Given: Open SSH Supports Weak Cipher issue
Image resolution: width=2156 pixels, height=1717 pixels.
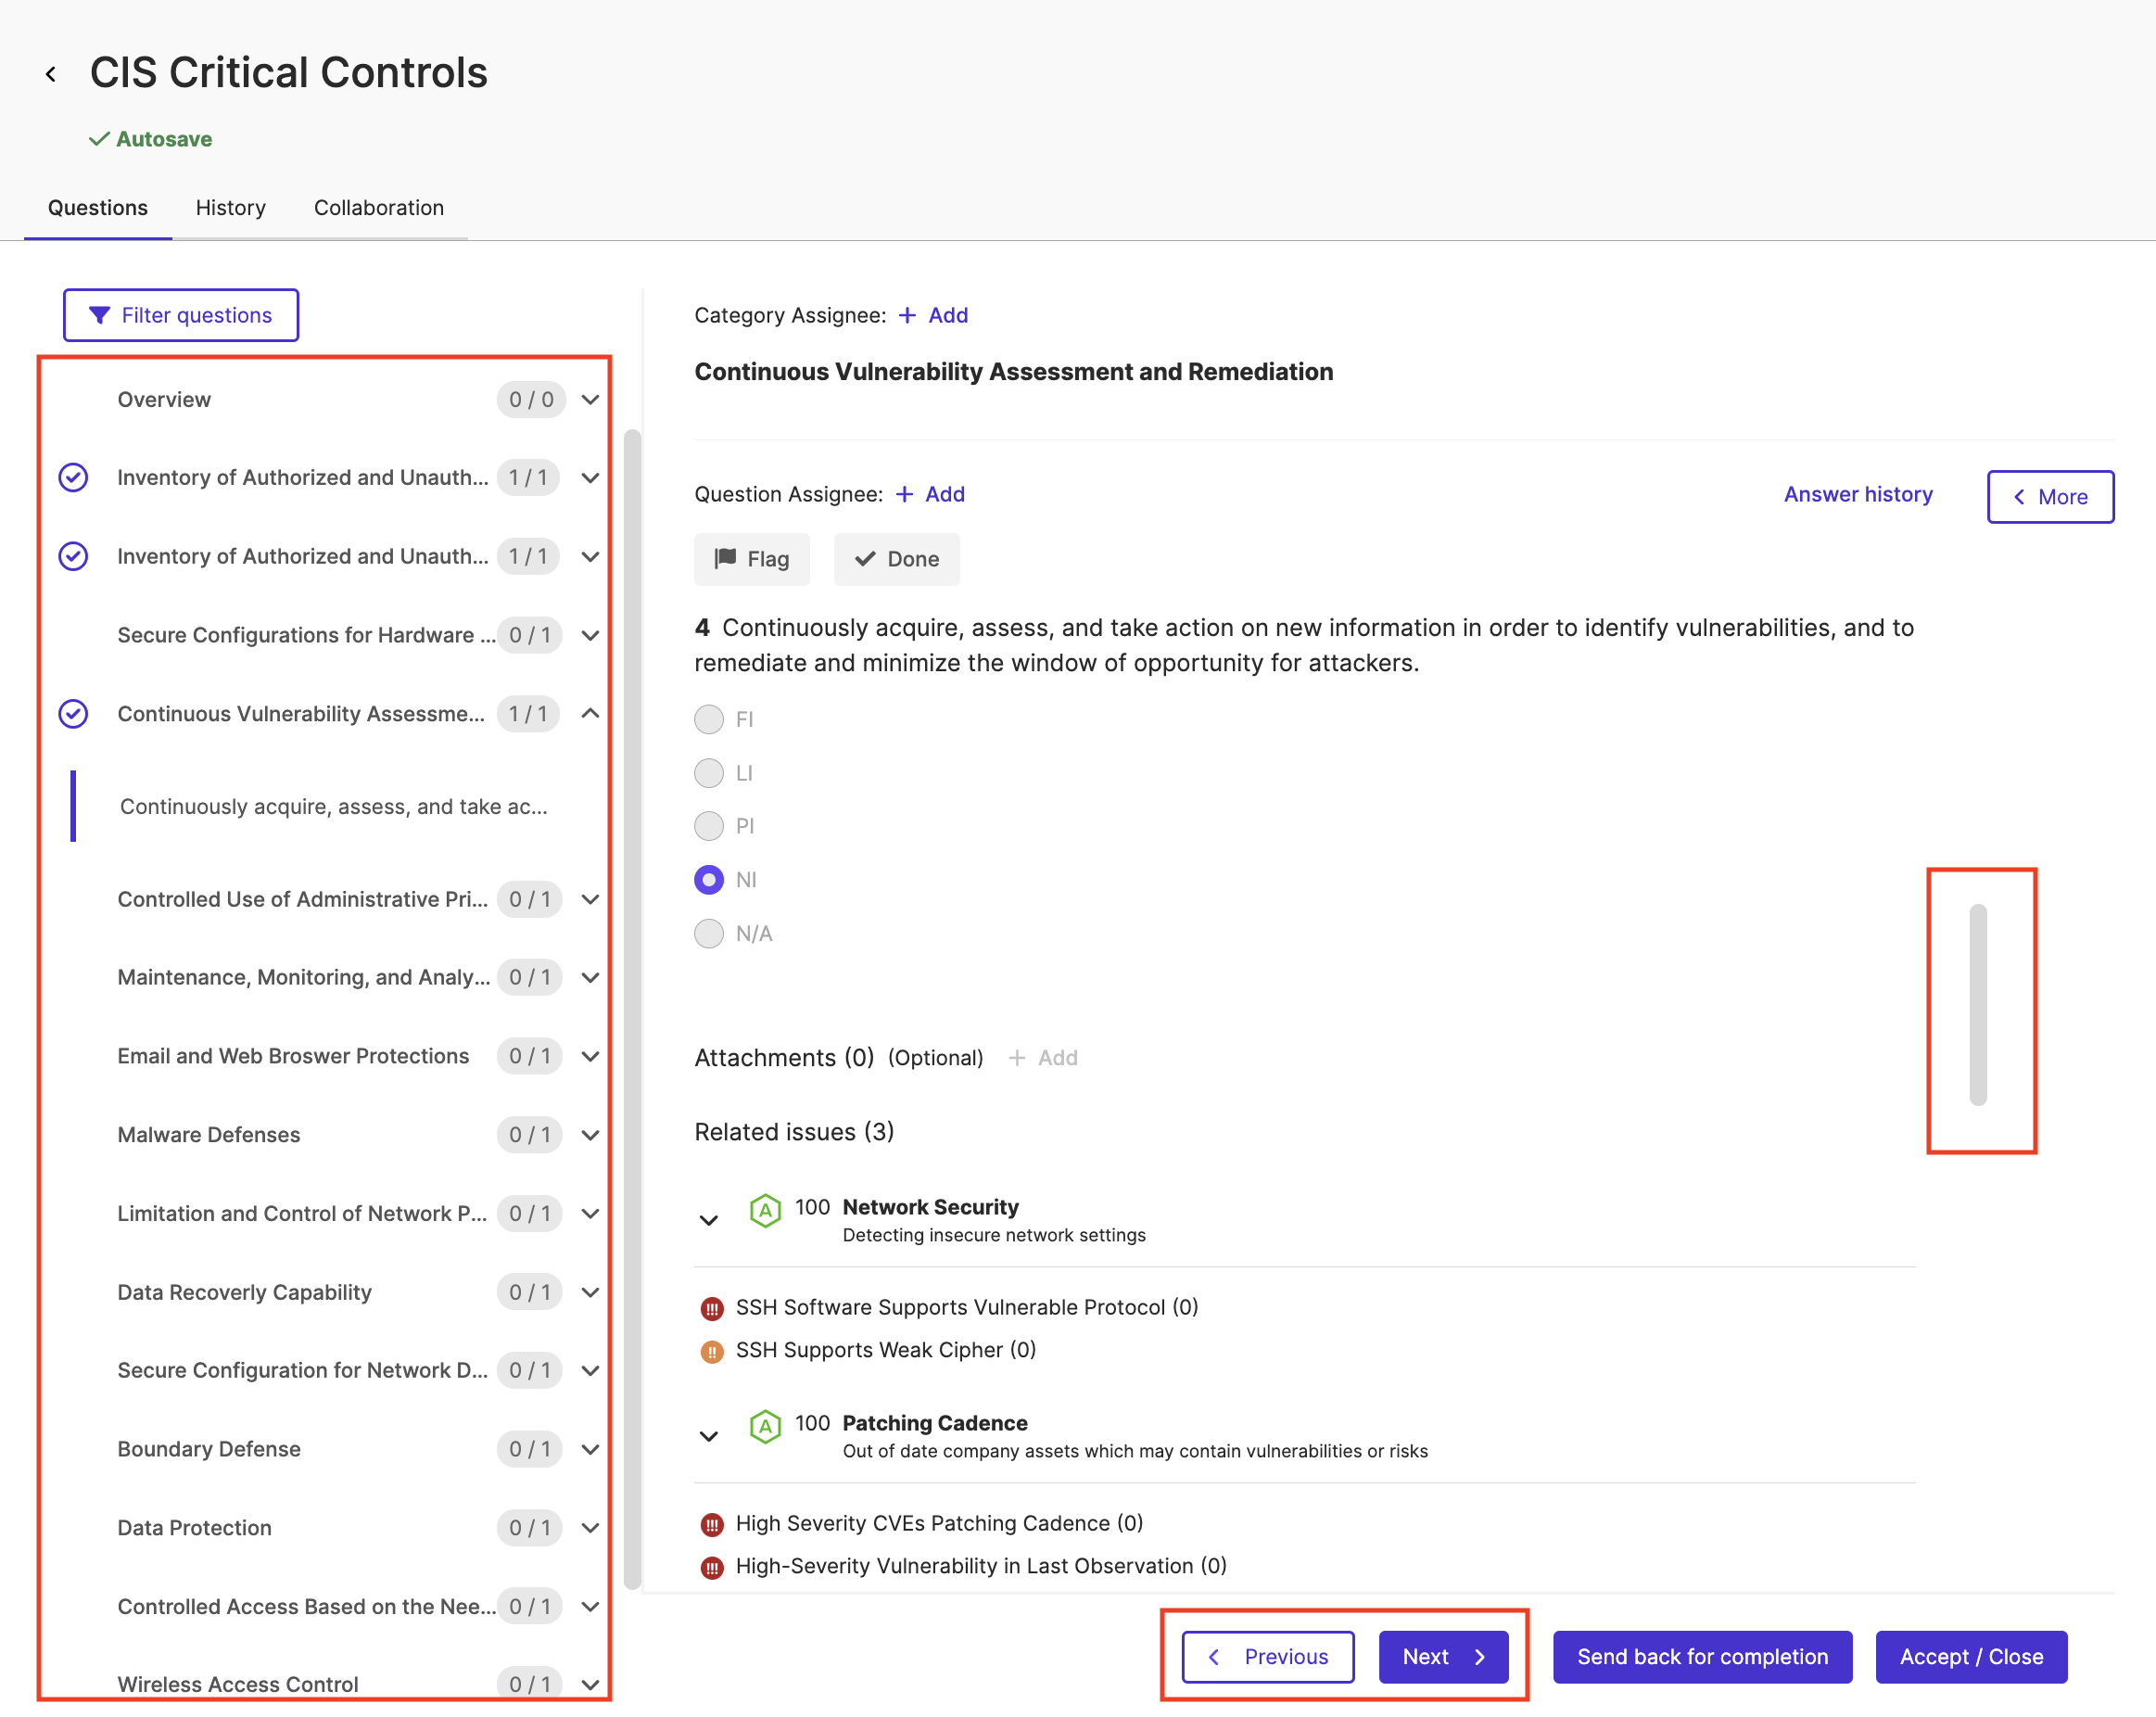Looking at the screenshot, I should [886, 1350].
